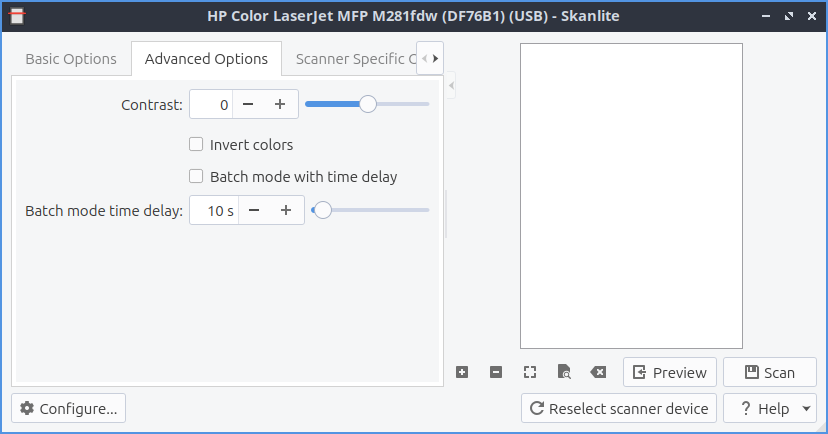
Task: Toggle Batch mode with time delay
Action: (x=196, y=177)
